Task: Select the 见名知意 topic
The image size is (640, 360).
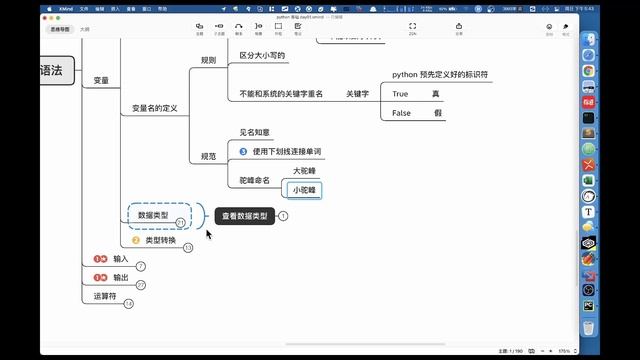Action: click(x=255, y=132)
